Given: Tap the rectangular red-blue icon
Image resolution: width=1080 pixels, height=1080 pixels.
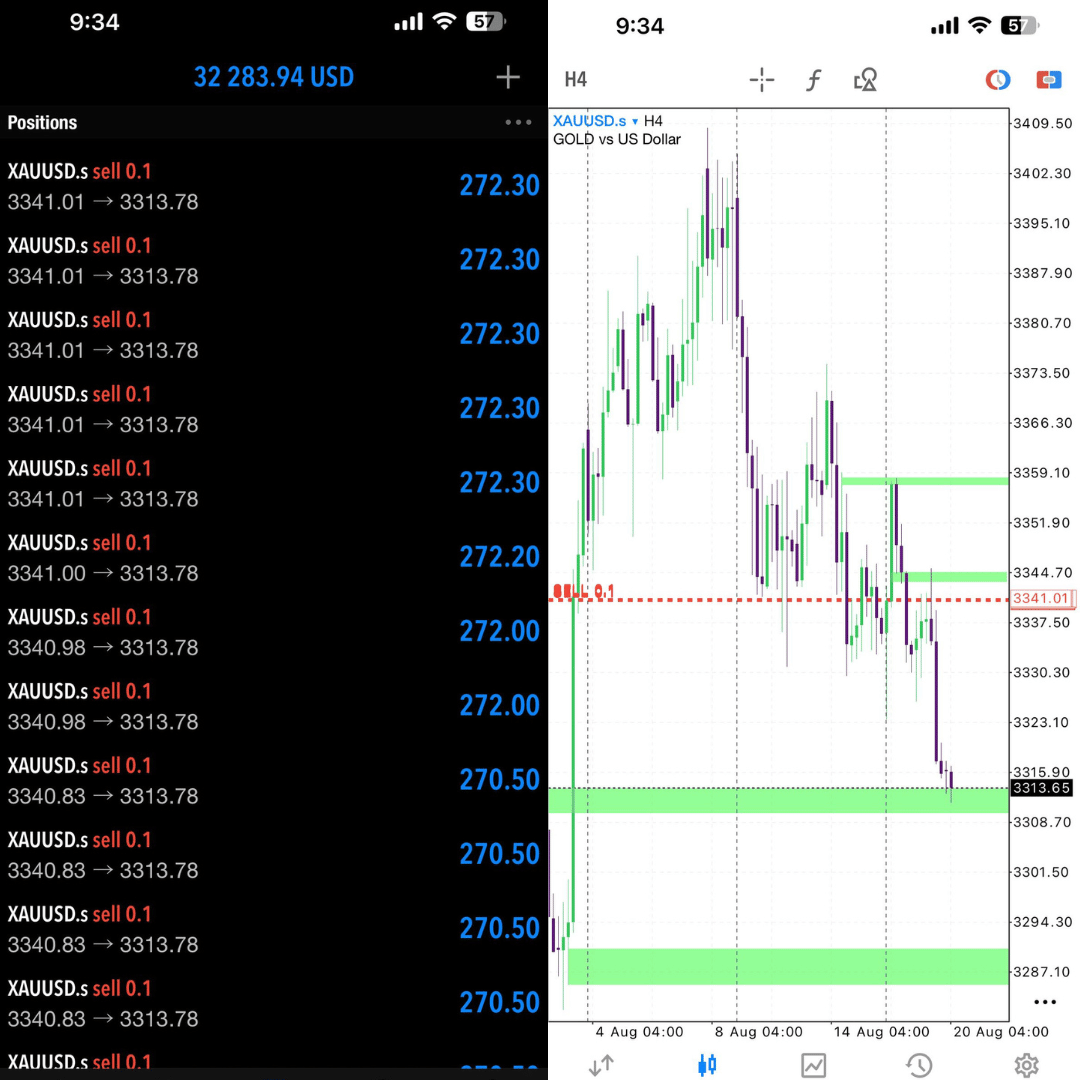Looking at the screenshot, I should [x=1048, y=80].
